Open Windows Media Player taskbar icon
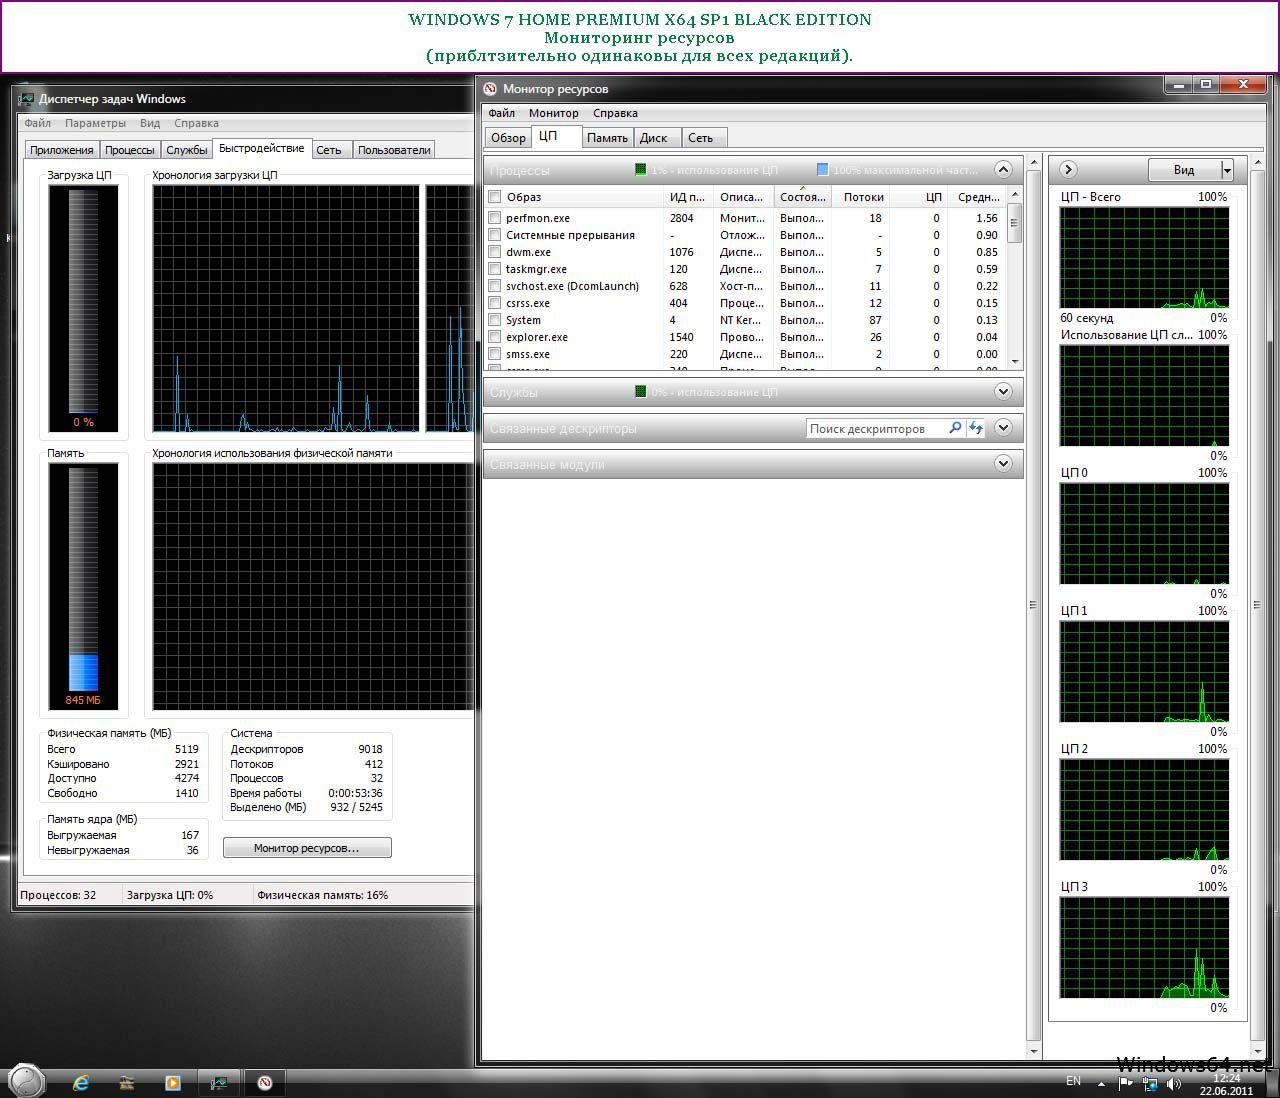Viewport: 1280px width, 1098px height. coord(172,1082)
